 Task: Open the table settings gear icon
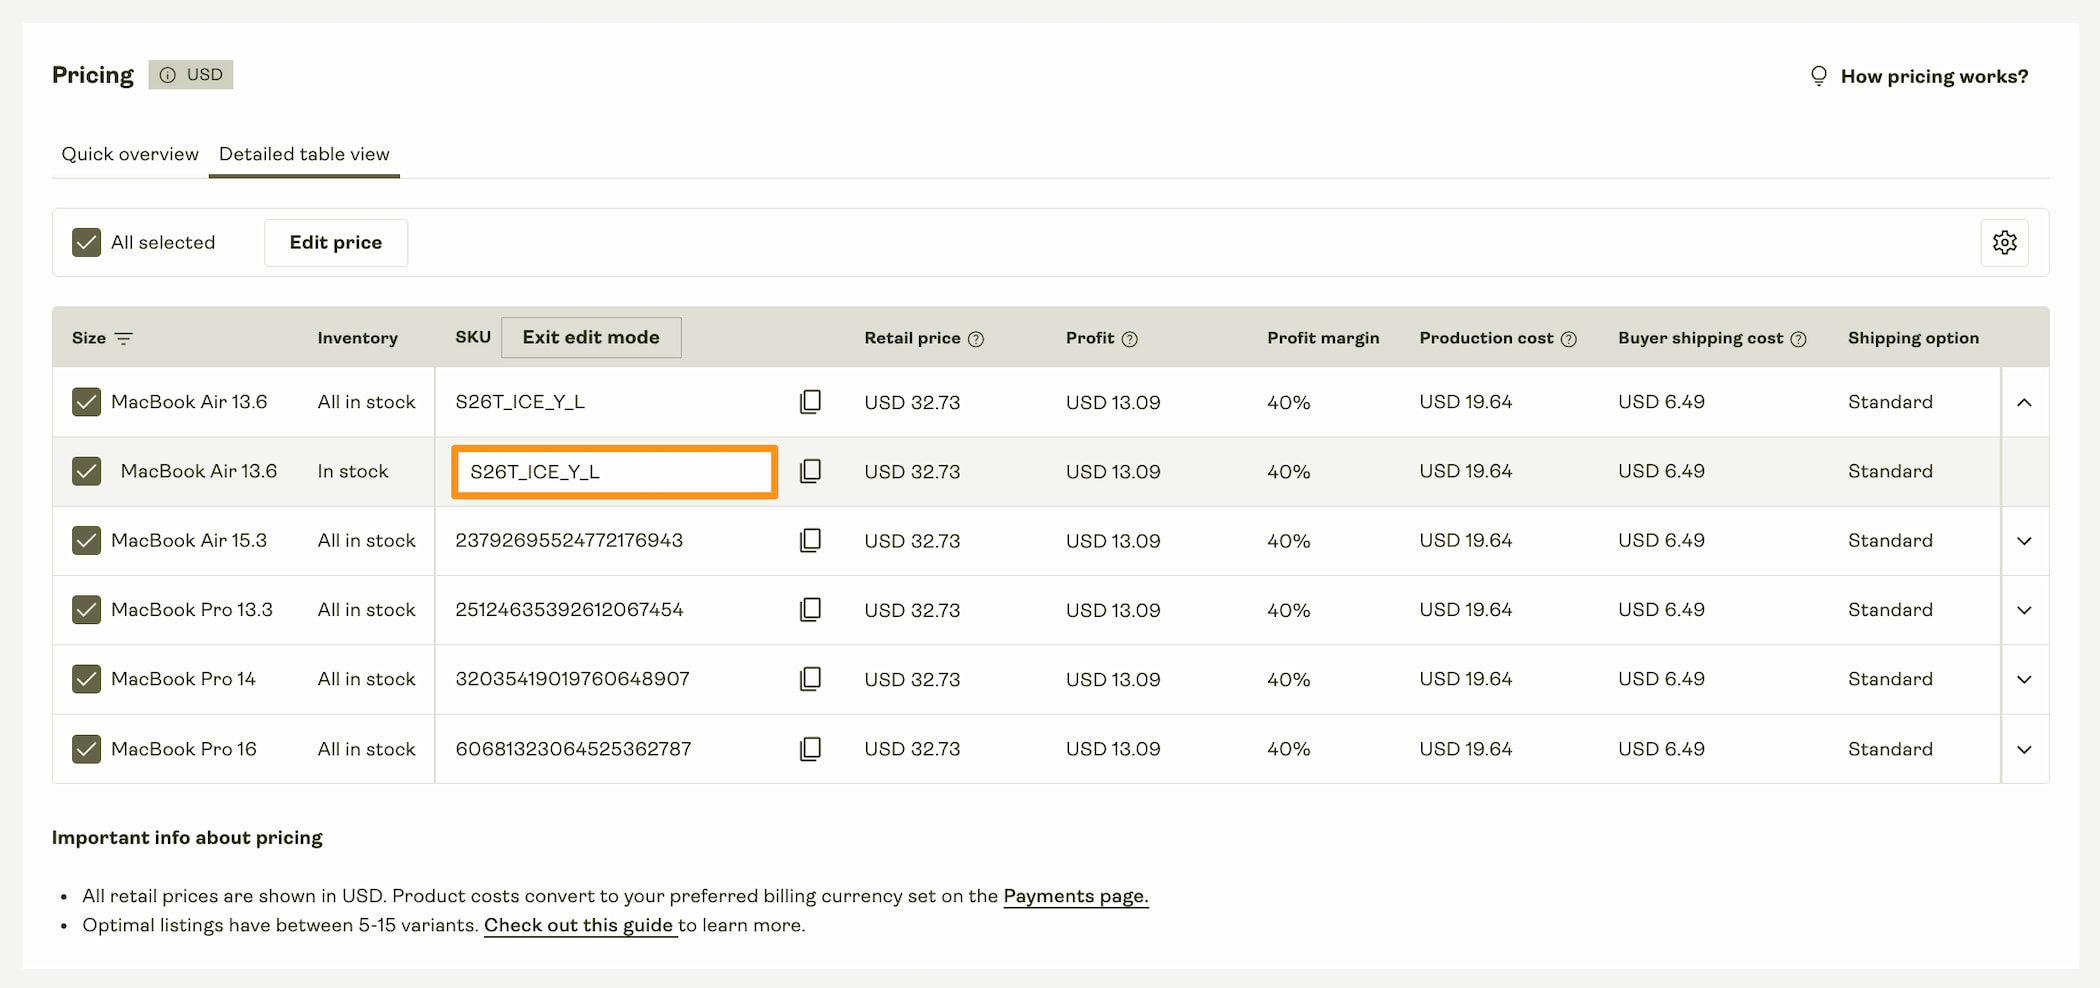[2004, 242]
